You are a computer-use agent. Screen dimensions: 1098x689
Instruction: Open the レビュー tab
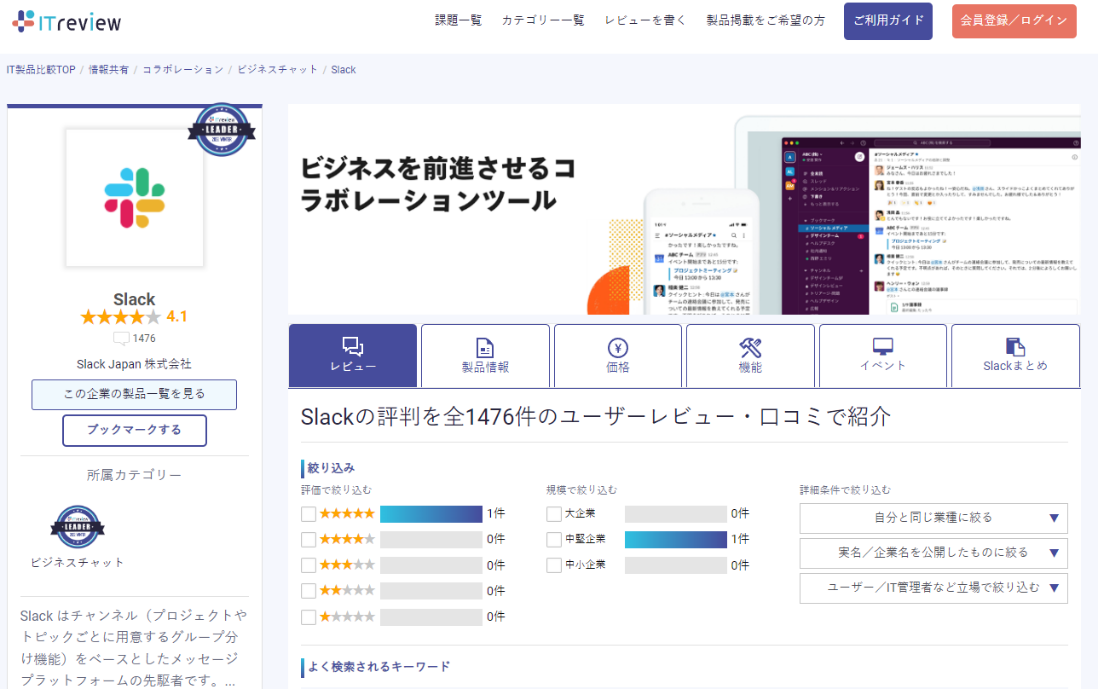[x=353, y=355]
